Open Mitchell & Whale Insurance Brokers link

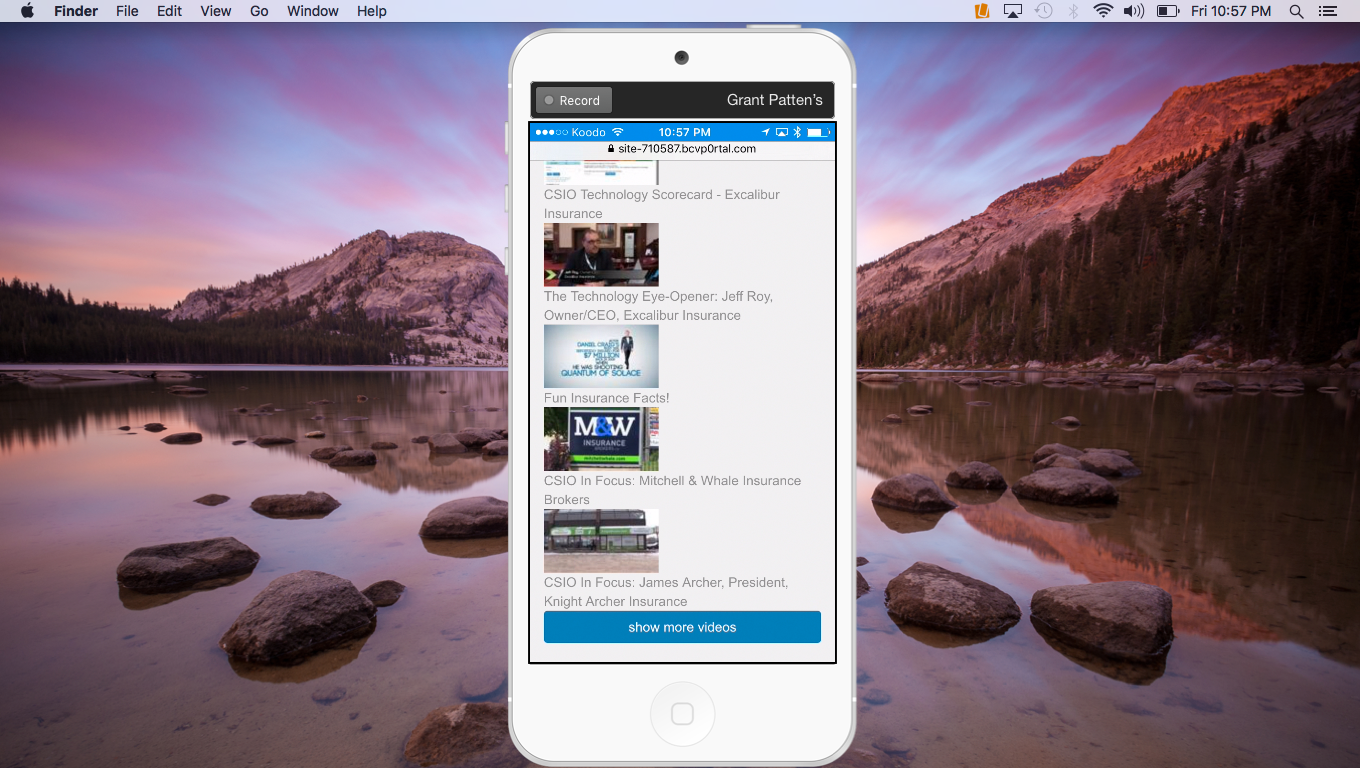[x=672, y=490]
